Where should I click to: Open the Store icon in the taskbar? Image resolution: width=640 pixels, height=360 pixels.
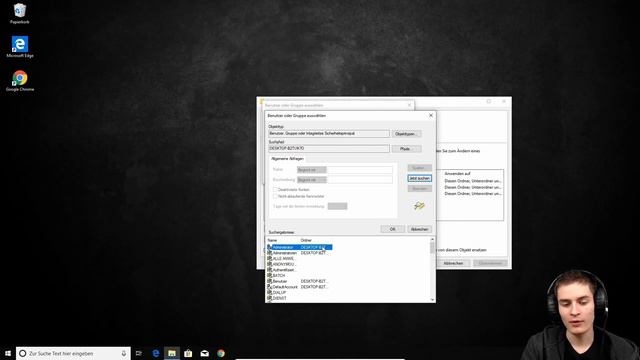click(x=188, y=353)
